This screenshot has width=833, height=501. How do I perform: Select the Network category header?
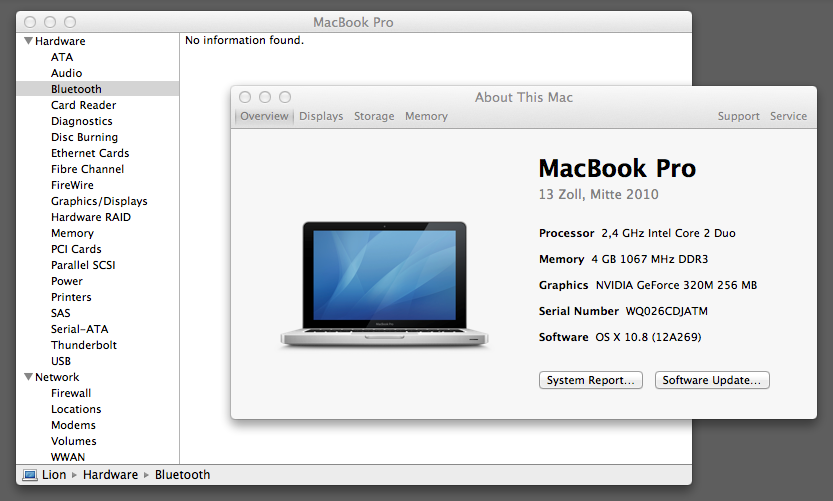[x=57, y=377]
